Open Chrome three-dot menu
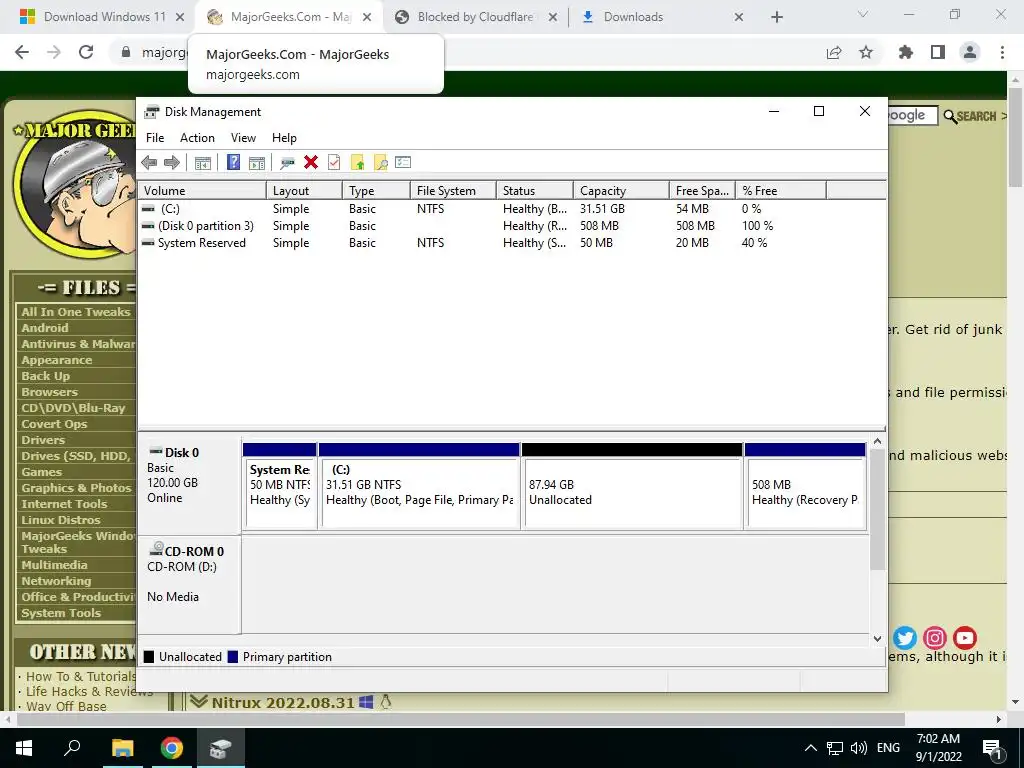The height and width of the screenshot is (768, 1024). (1002, 52)
